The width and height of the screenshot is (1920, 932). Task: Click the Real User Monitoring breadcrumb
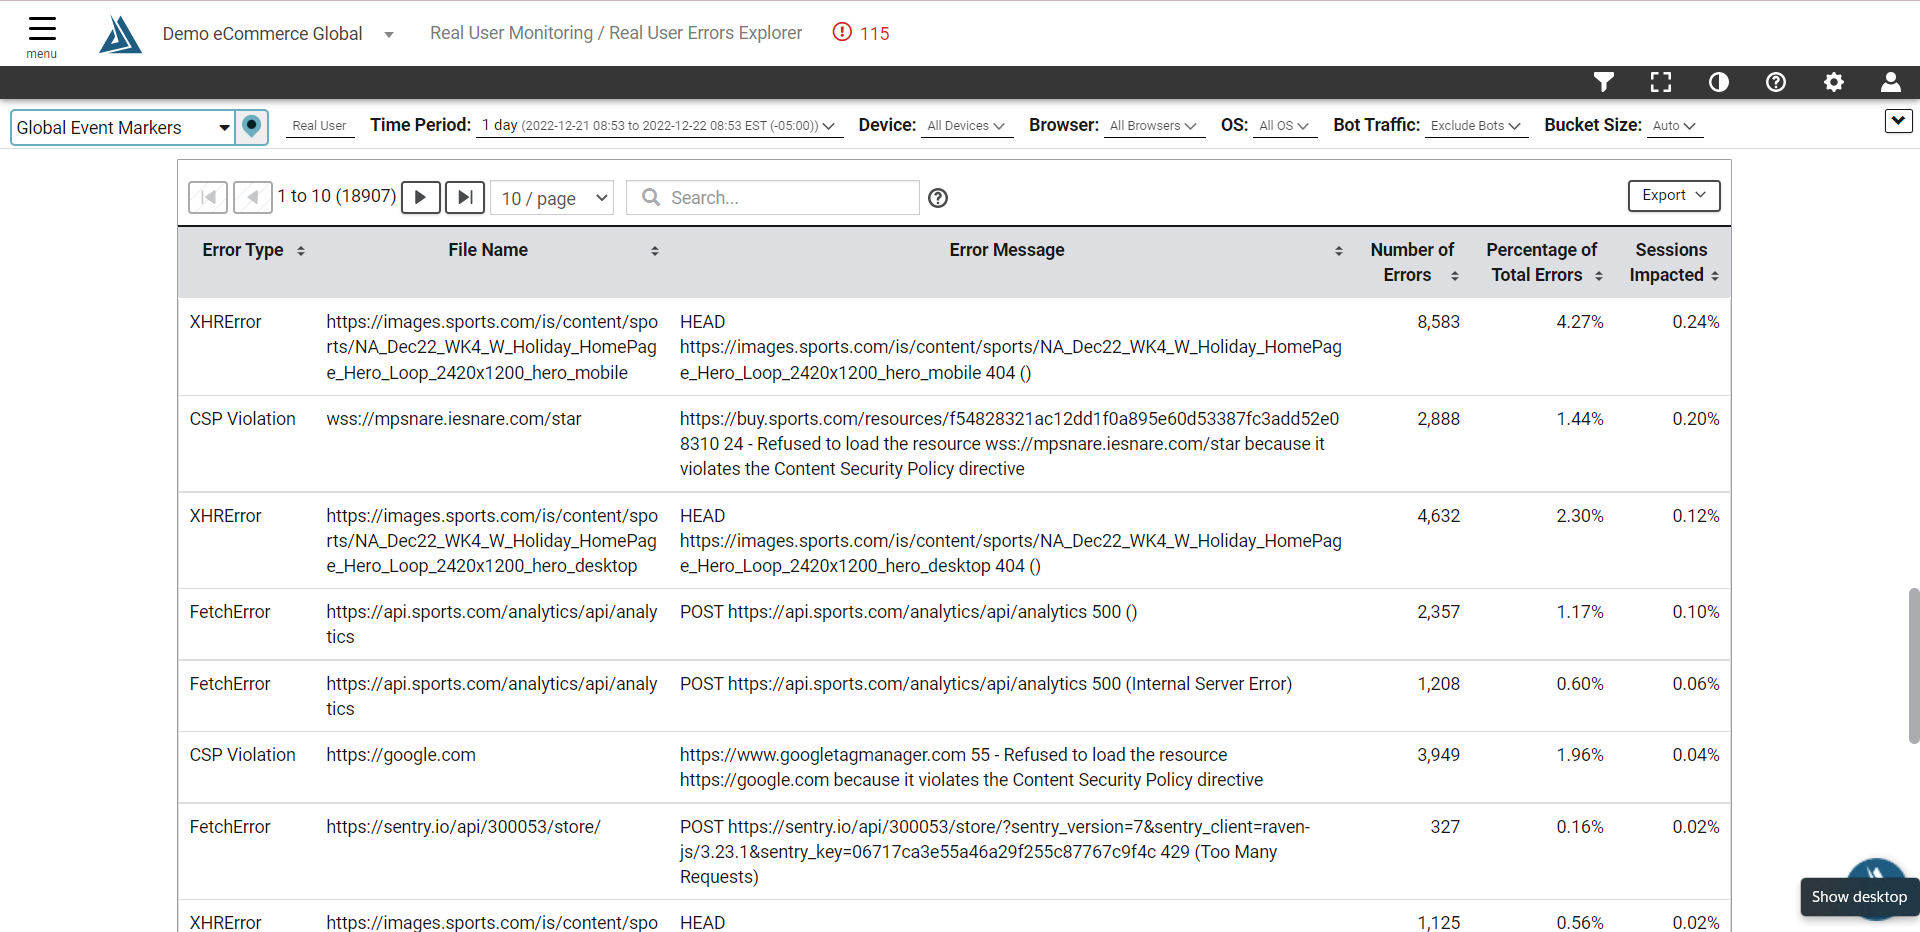[x=511, y=33]
